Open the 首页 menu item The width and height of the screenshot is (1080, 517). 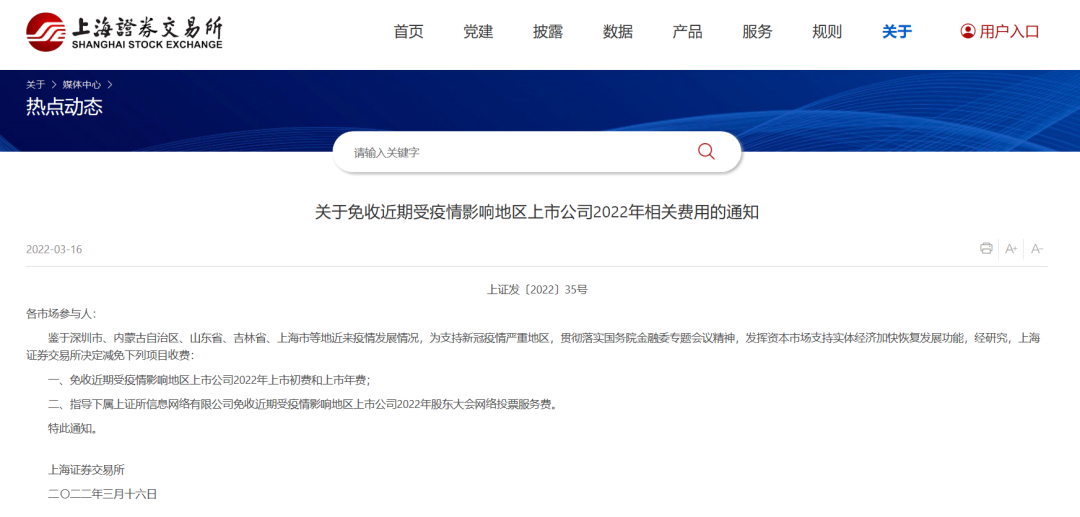[408, 31]
